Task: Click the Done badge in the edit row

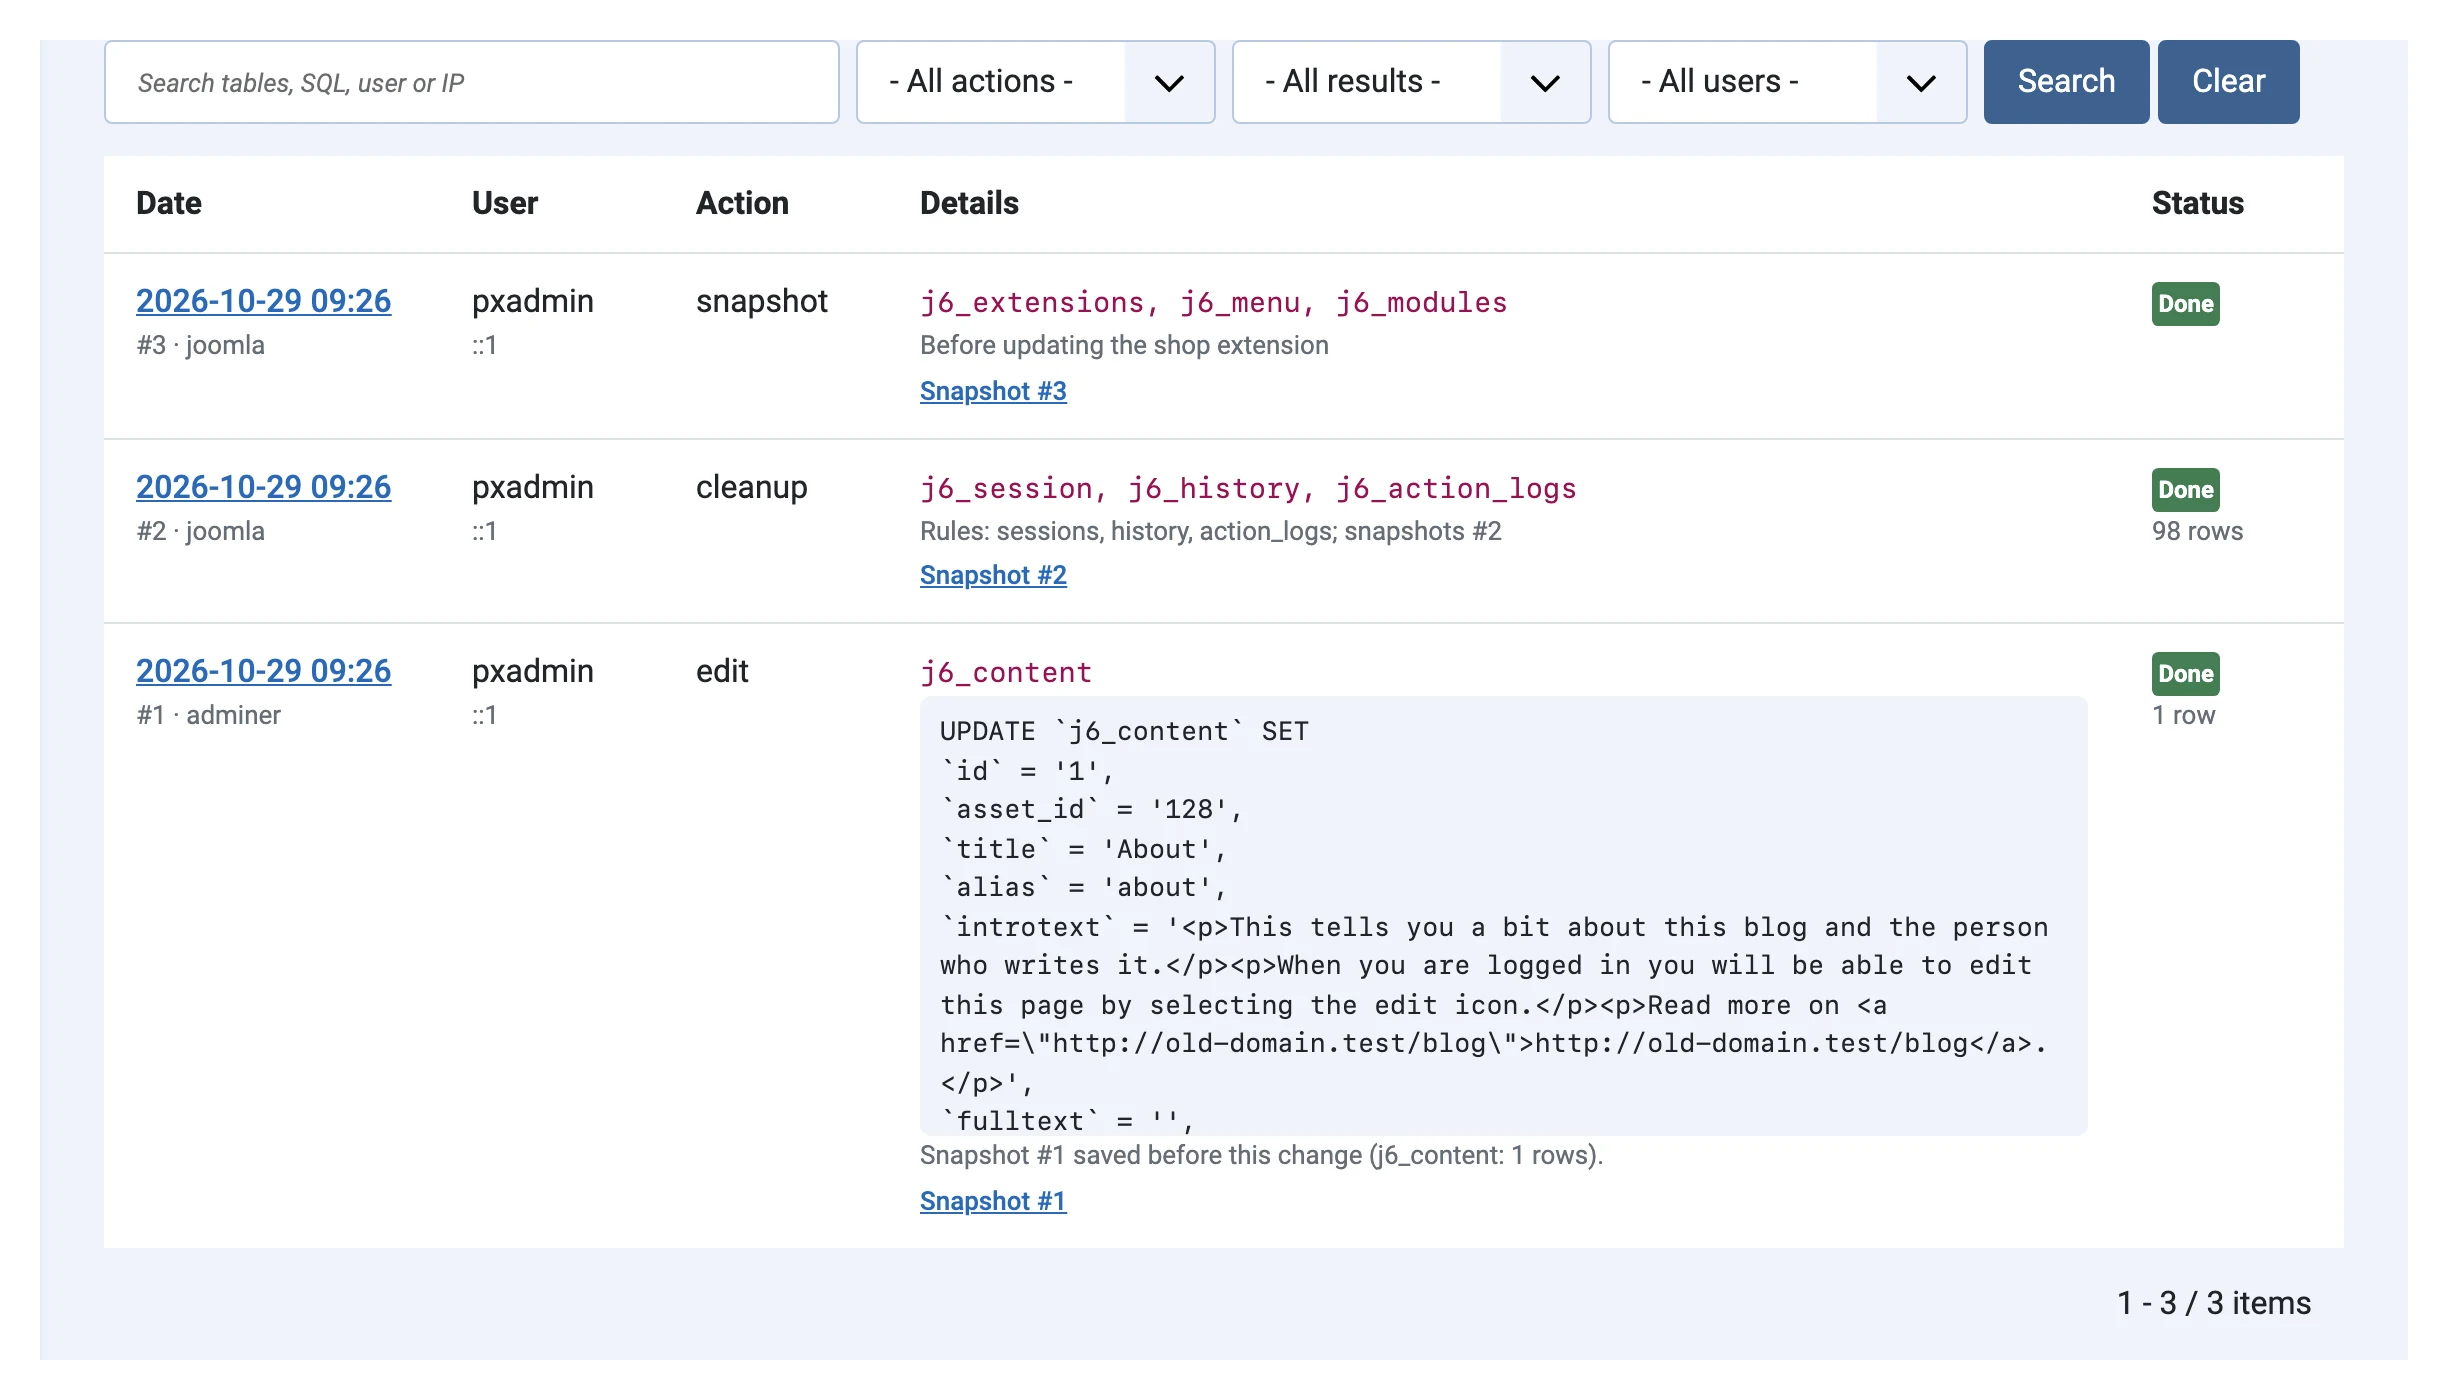Action: point(2186,674)
